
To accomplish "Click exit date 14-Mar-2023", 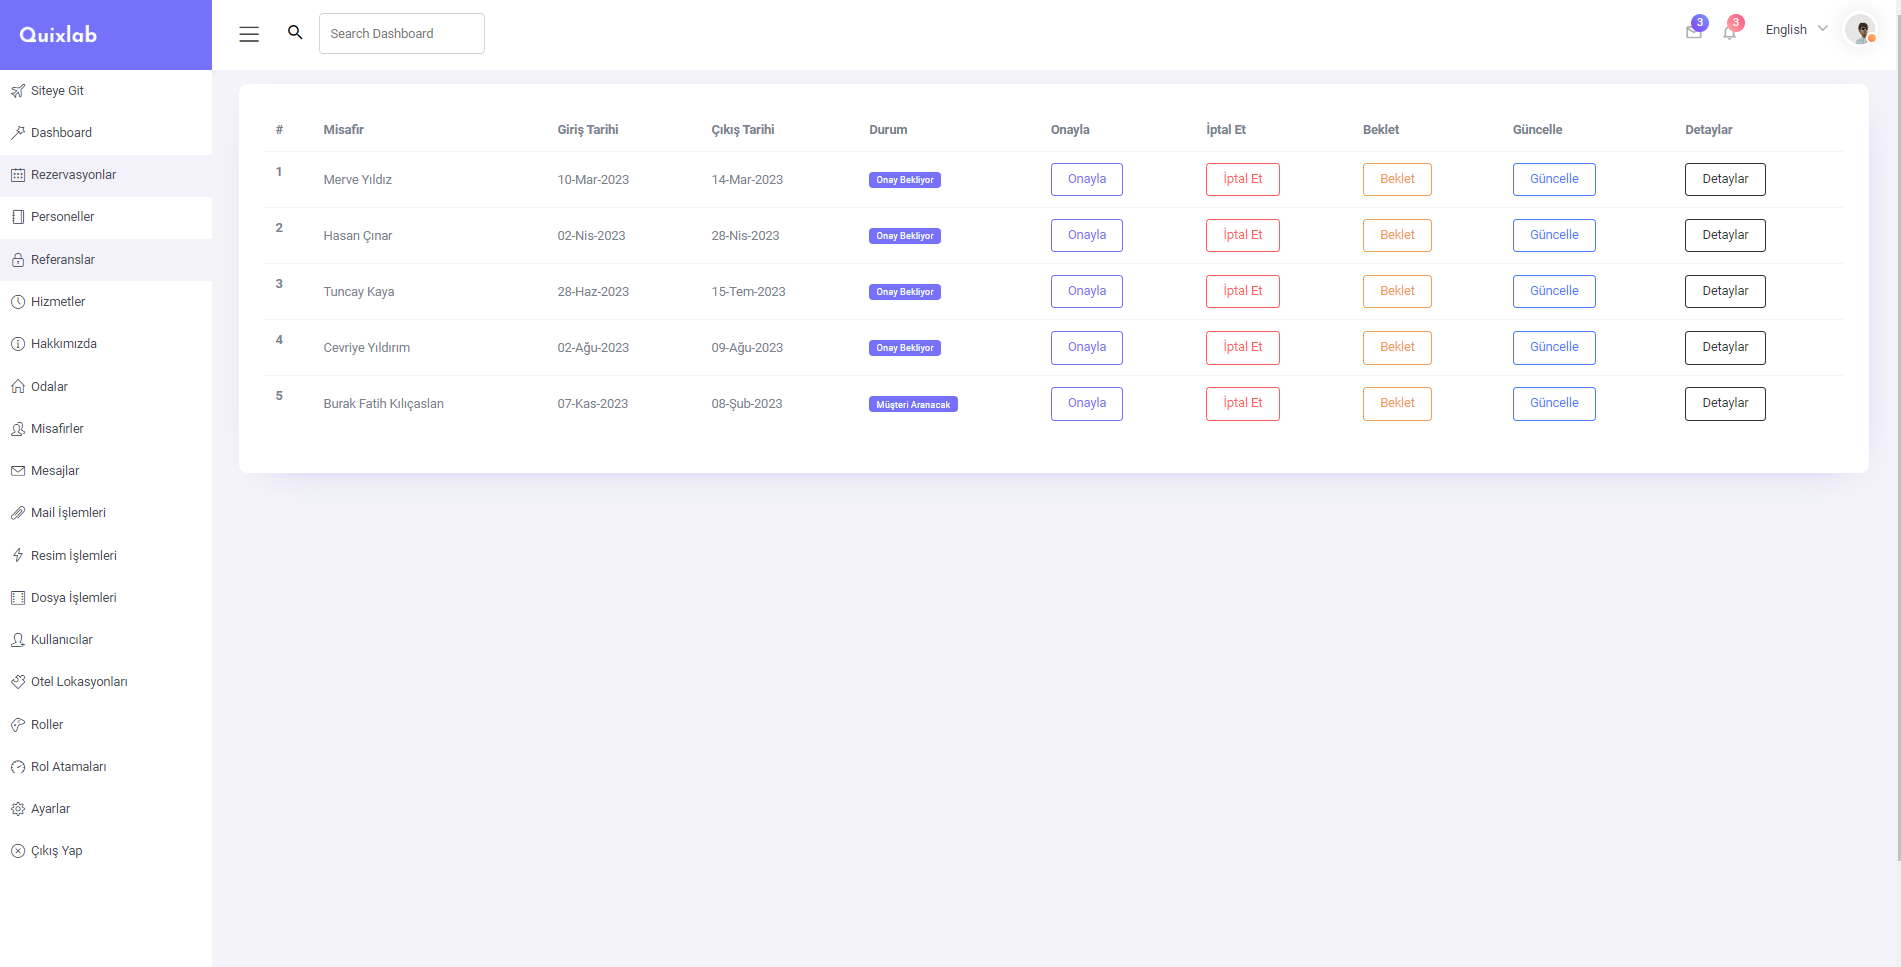I will 747,180.
